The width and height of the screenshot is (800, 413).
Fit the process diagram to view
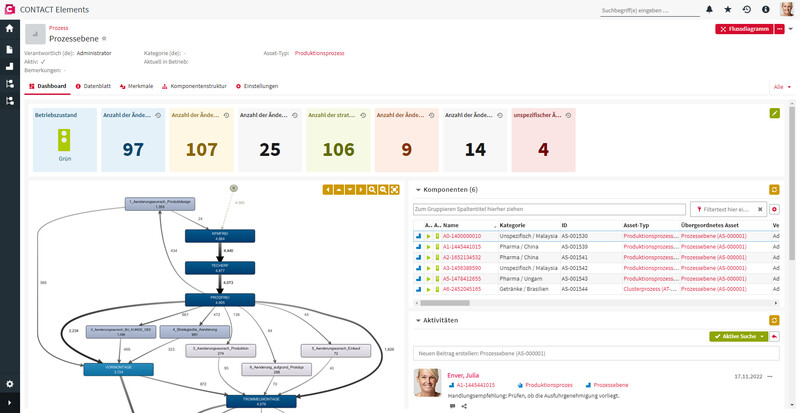coord(394,190)
